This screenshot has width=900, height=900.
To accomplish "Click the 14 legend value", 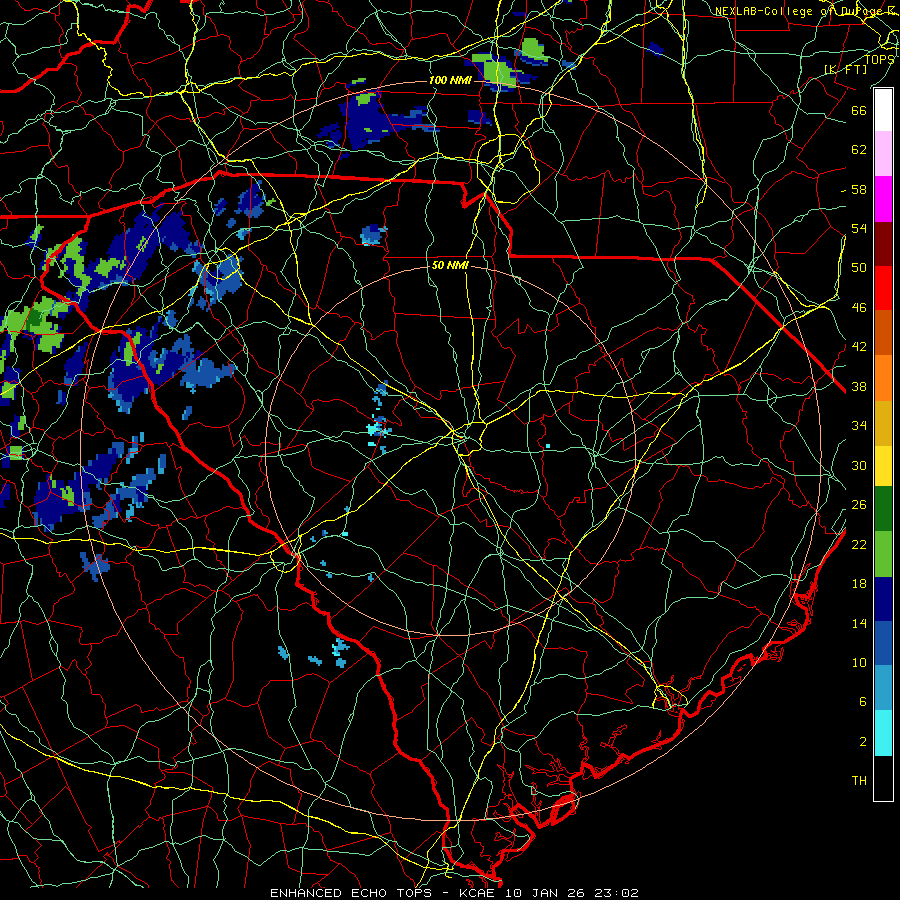I will point(859,623).
